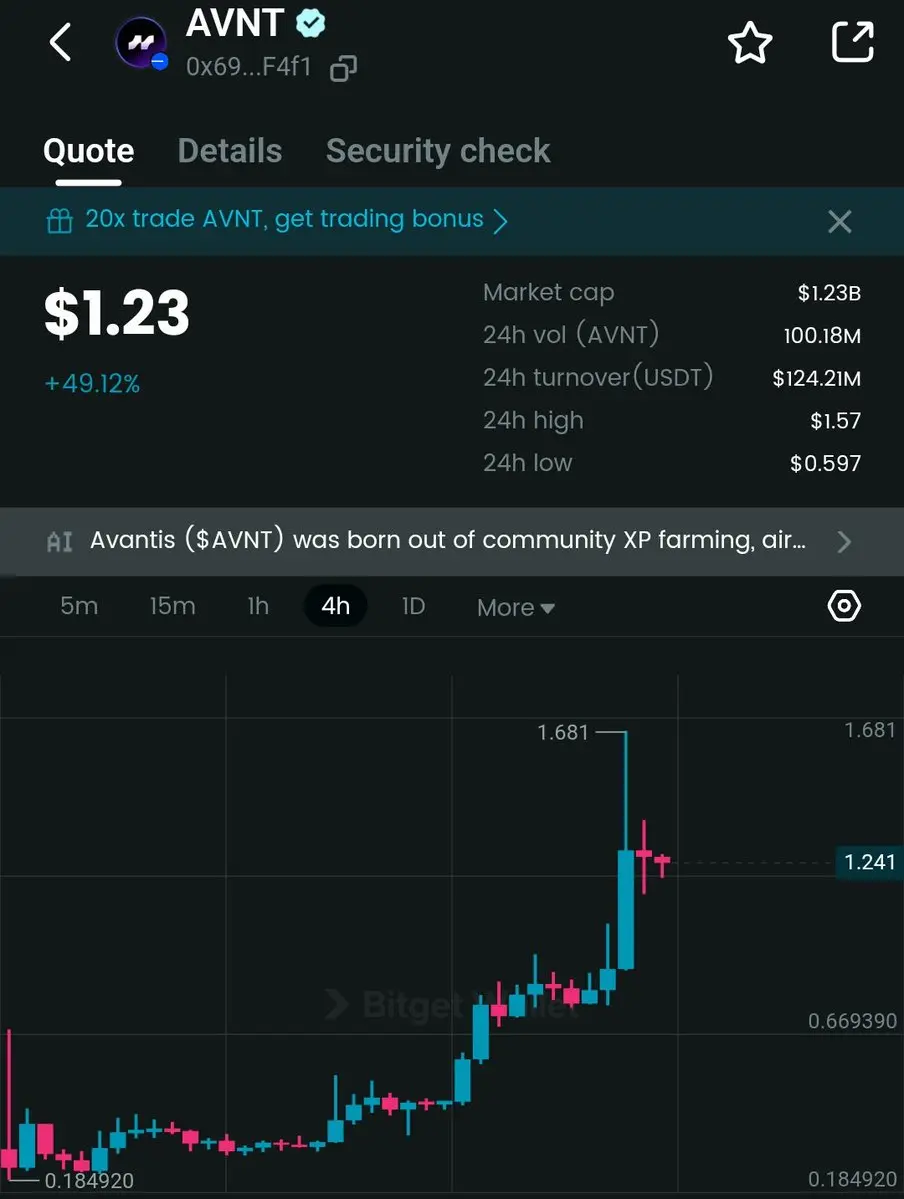Switch chart to 1D interval
The height and width of the screenshot is (1199, 904).
pyautogui.click(x=413, y=606)
